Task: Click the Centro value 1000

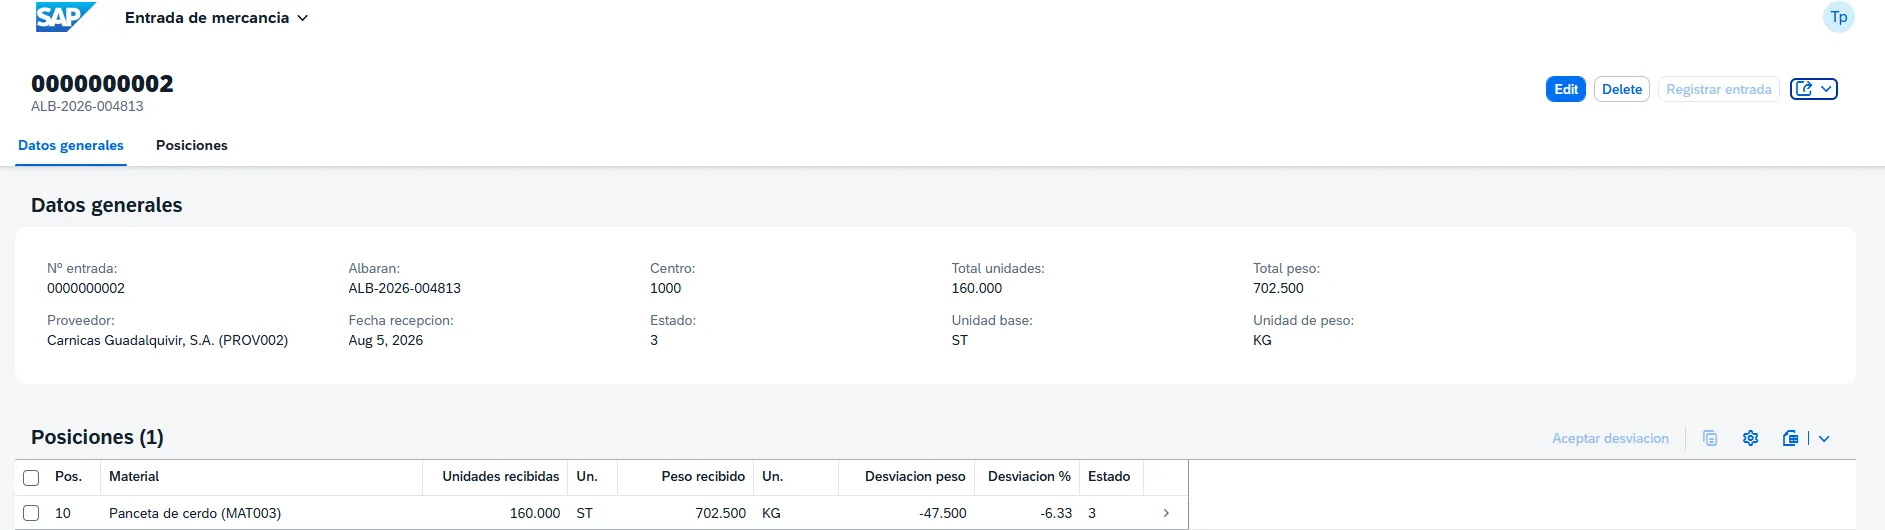Action: click(x=665, y=288)
